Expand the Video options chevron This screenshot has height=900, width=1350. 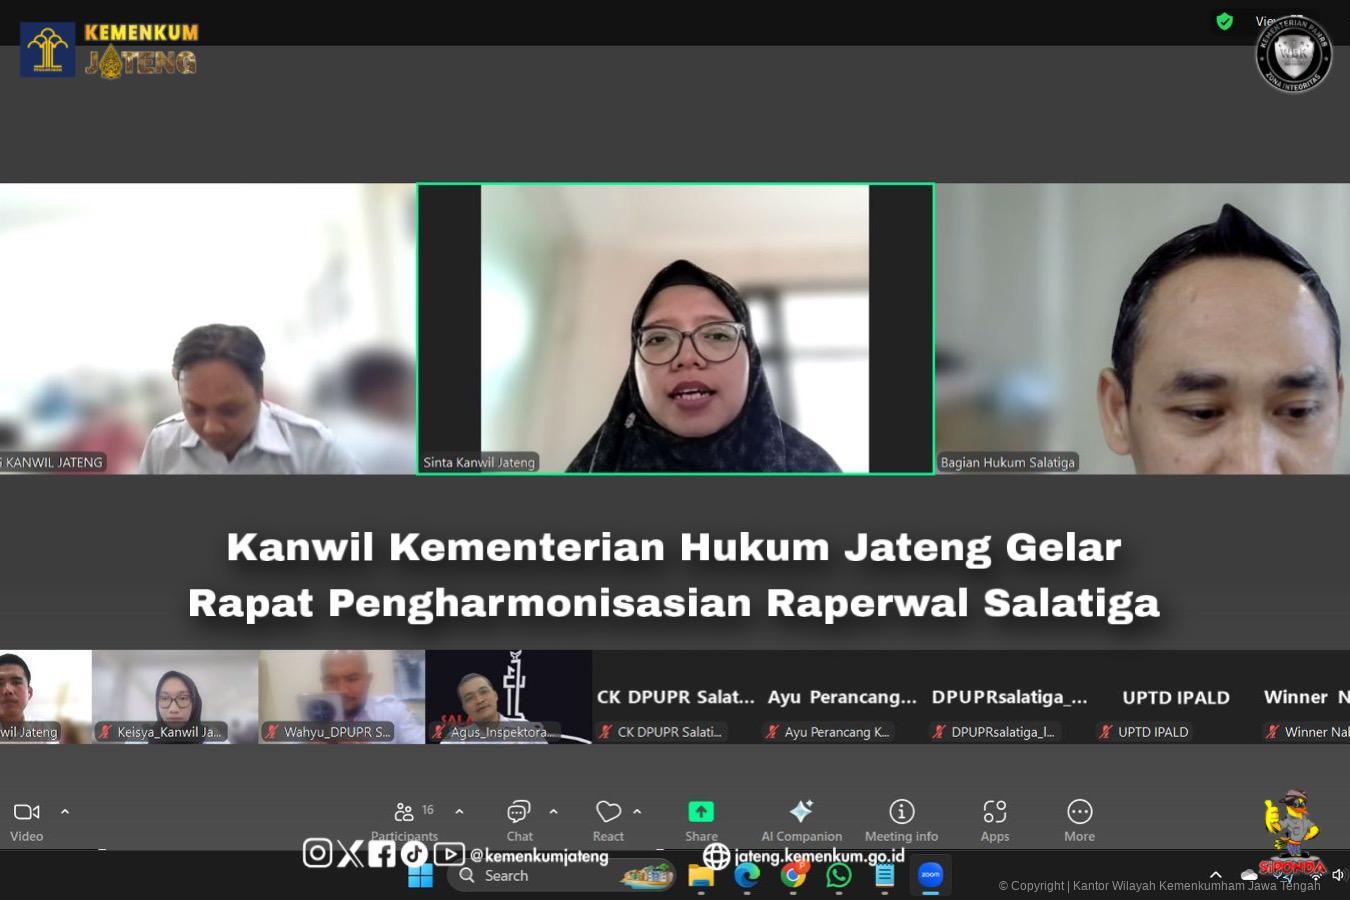pyautogui.click(x=65, y=812)
